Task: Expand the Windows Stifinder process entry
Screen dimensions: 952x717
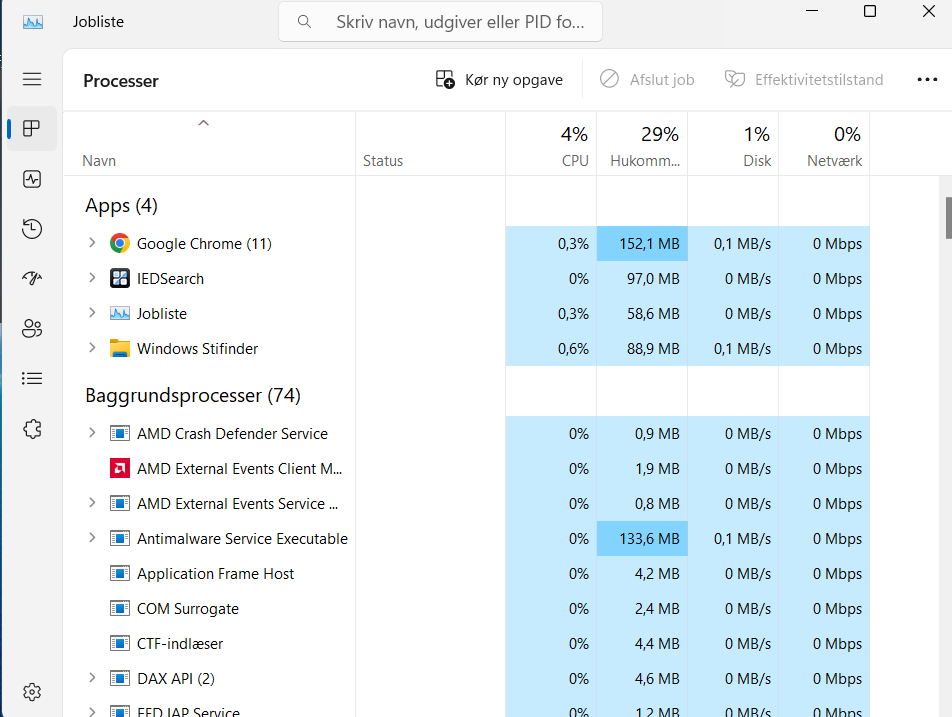Action: (91, 348)
